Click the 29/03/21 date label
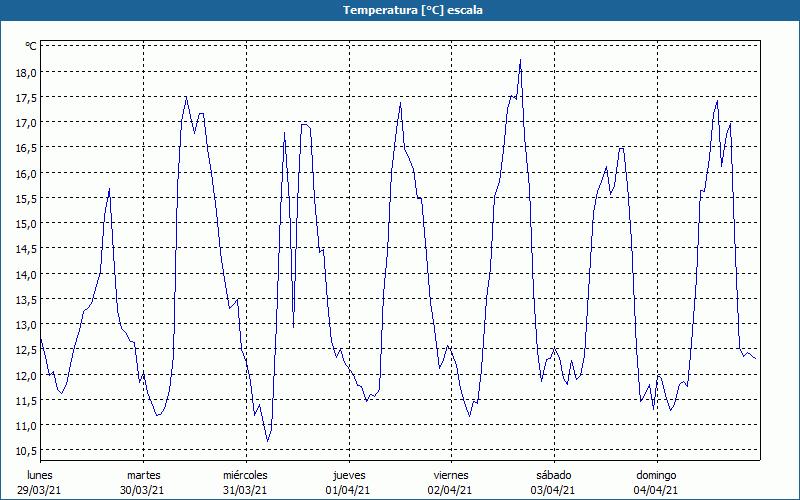This screenshot has width=800, height=500. point(39,490)
